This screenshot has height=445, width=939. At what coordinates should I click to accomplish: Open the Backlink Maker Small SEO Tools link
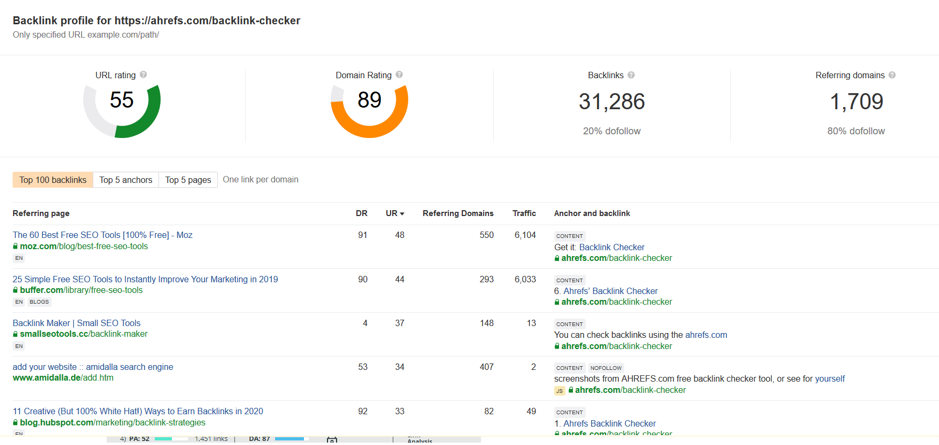point(77,323)
